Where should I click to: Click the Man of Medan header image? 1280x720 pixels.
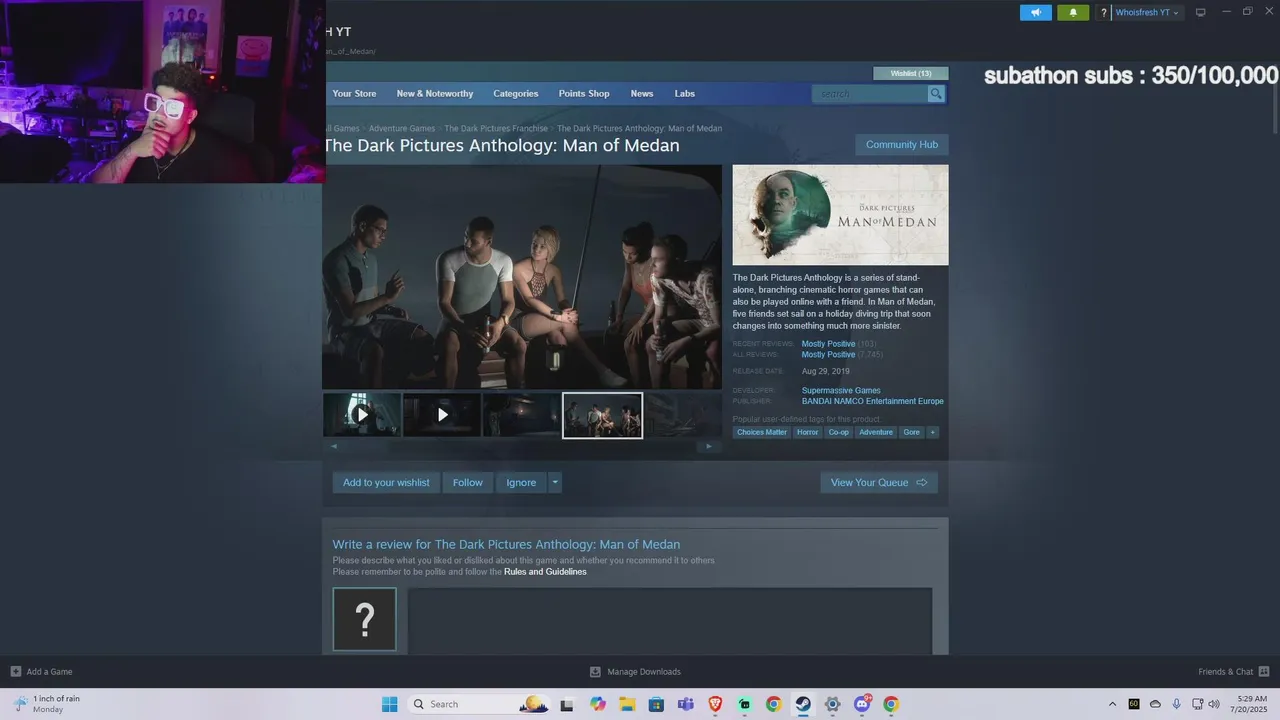[x=840, y=215]
